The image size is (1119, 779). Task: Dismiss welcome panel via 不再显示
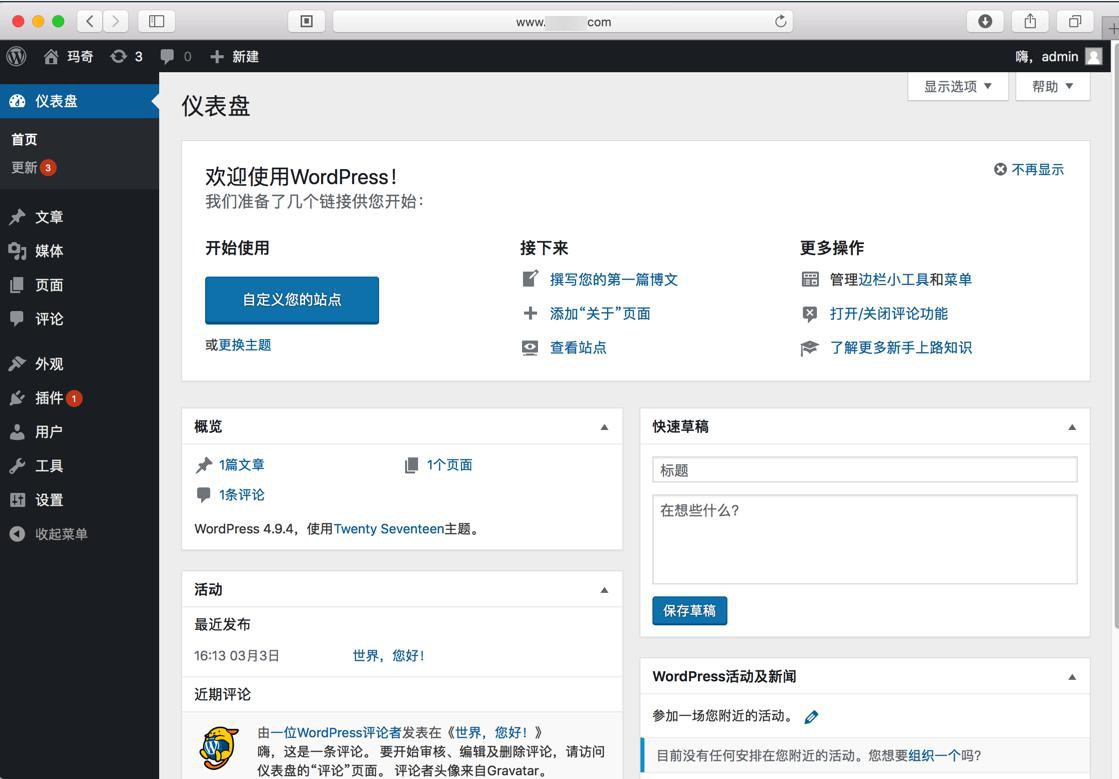point(1029,169)
